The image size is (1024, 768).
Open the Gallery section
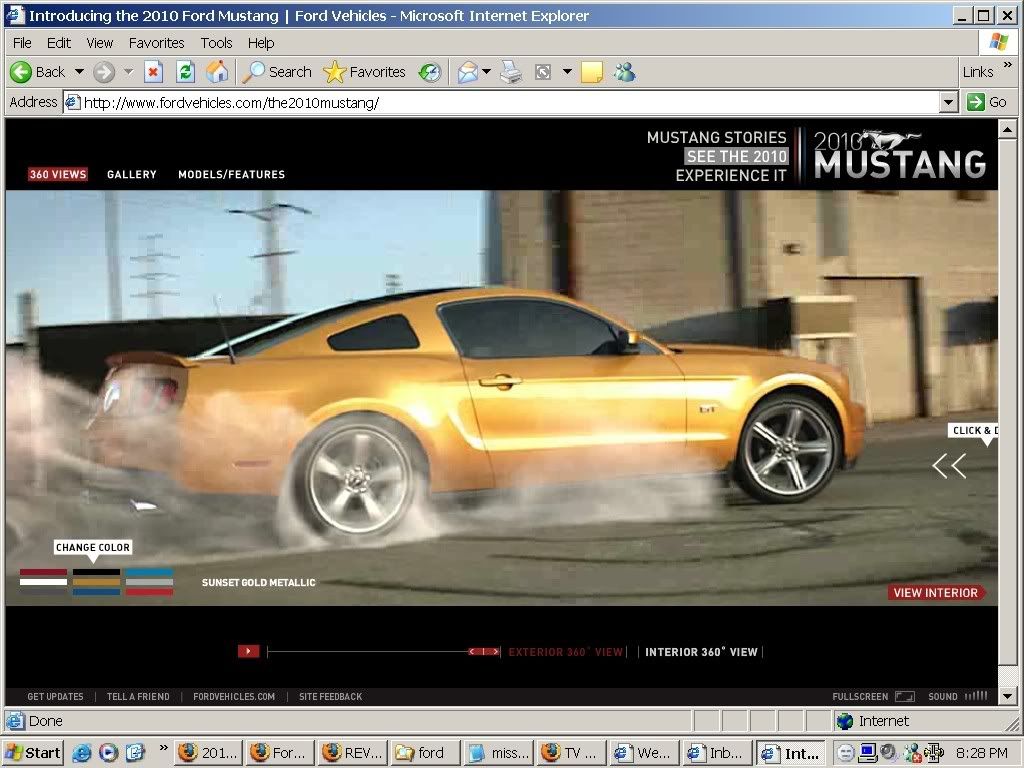coord(132,174)
